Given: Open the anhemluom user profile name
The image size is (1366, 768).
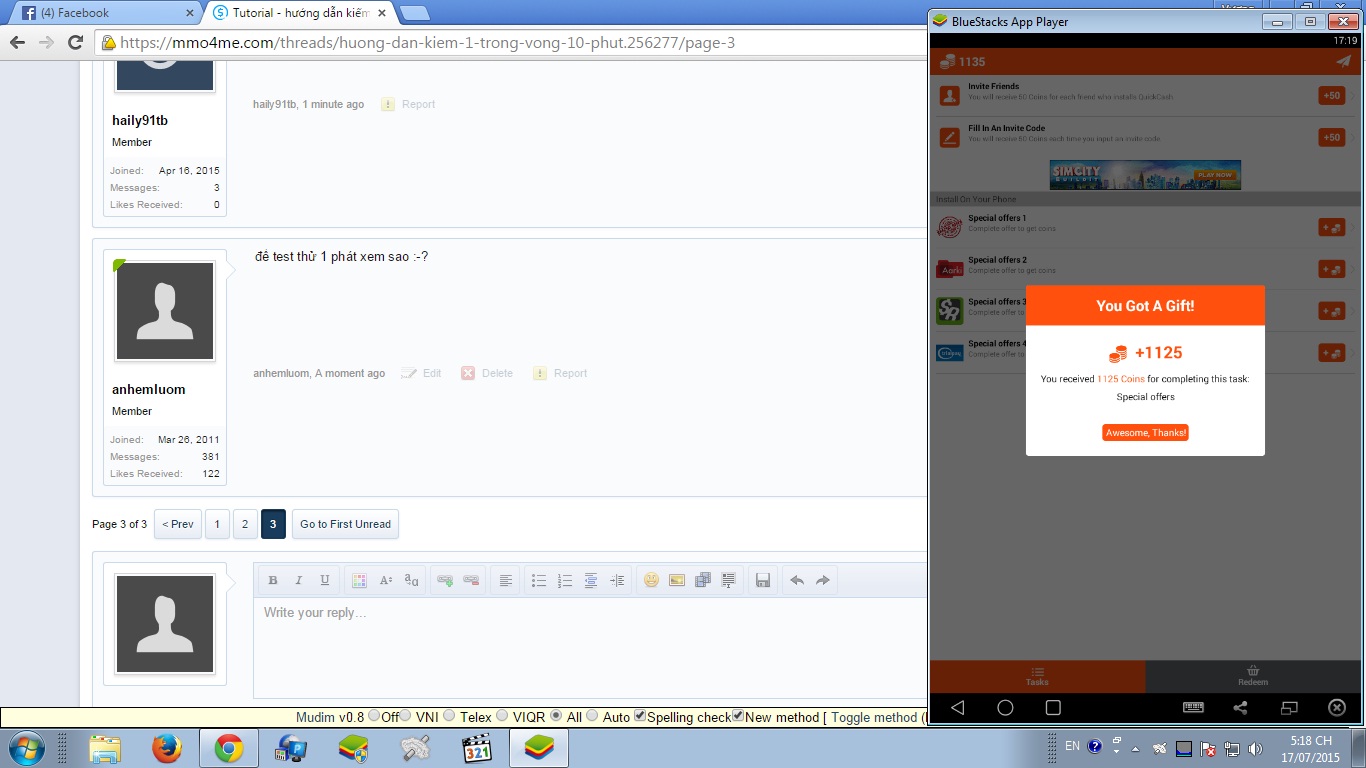Looking at the screenshot, I should click(149, 389).
